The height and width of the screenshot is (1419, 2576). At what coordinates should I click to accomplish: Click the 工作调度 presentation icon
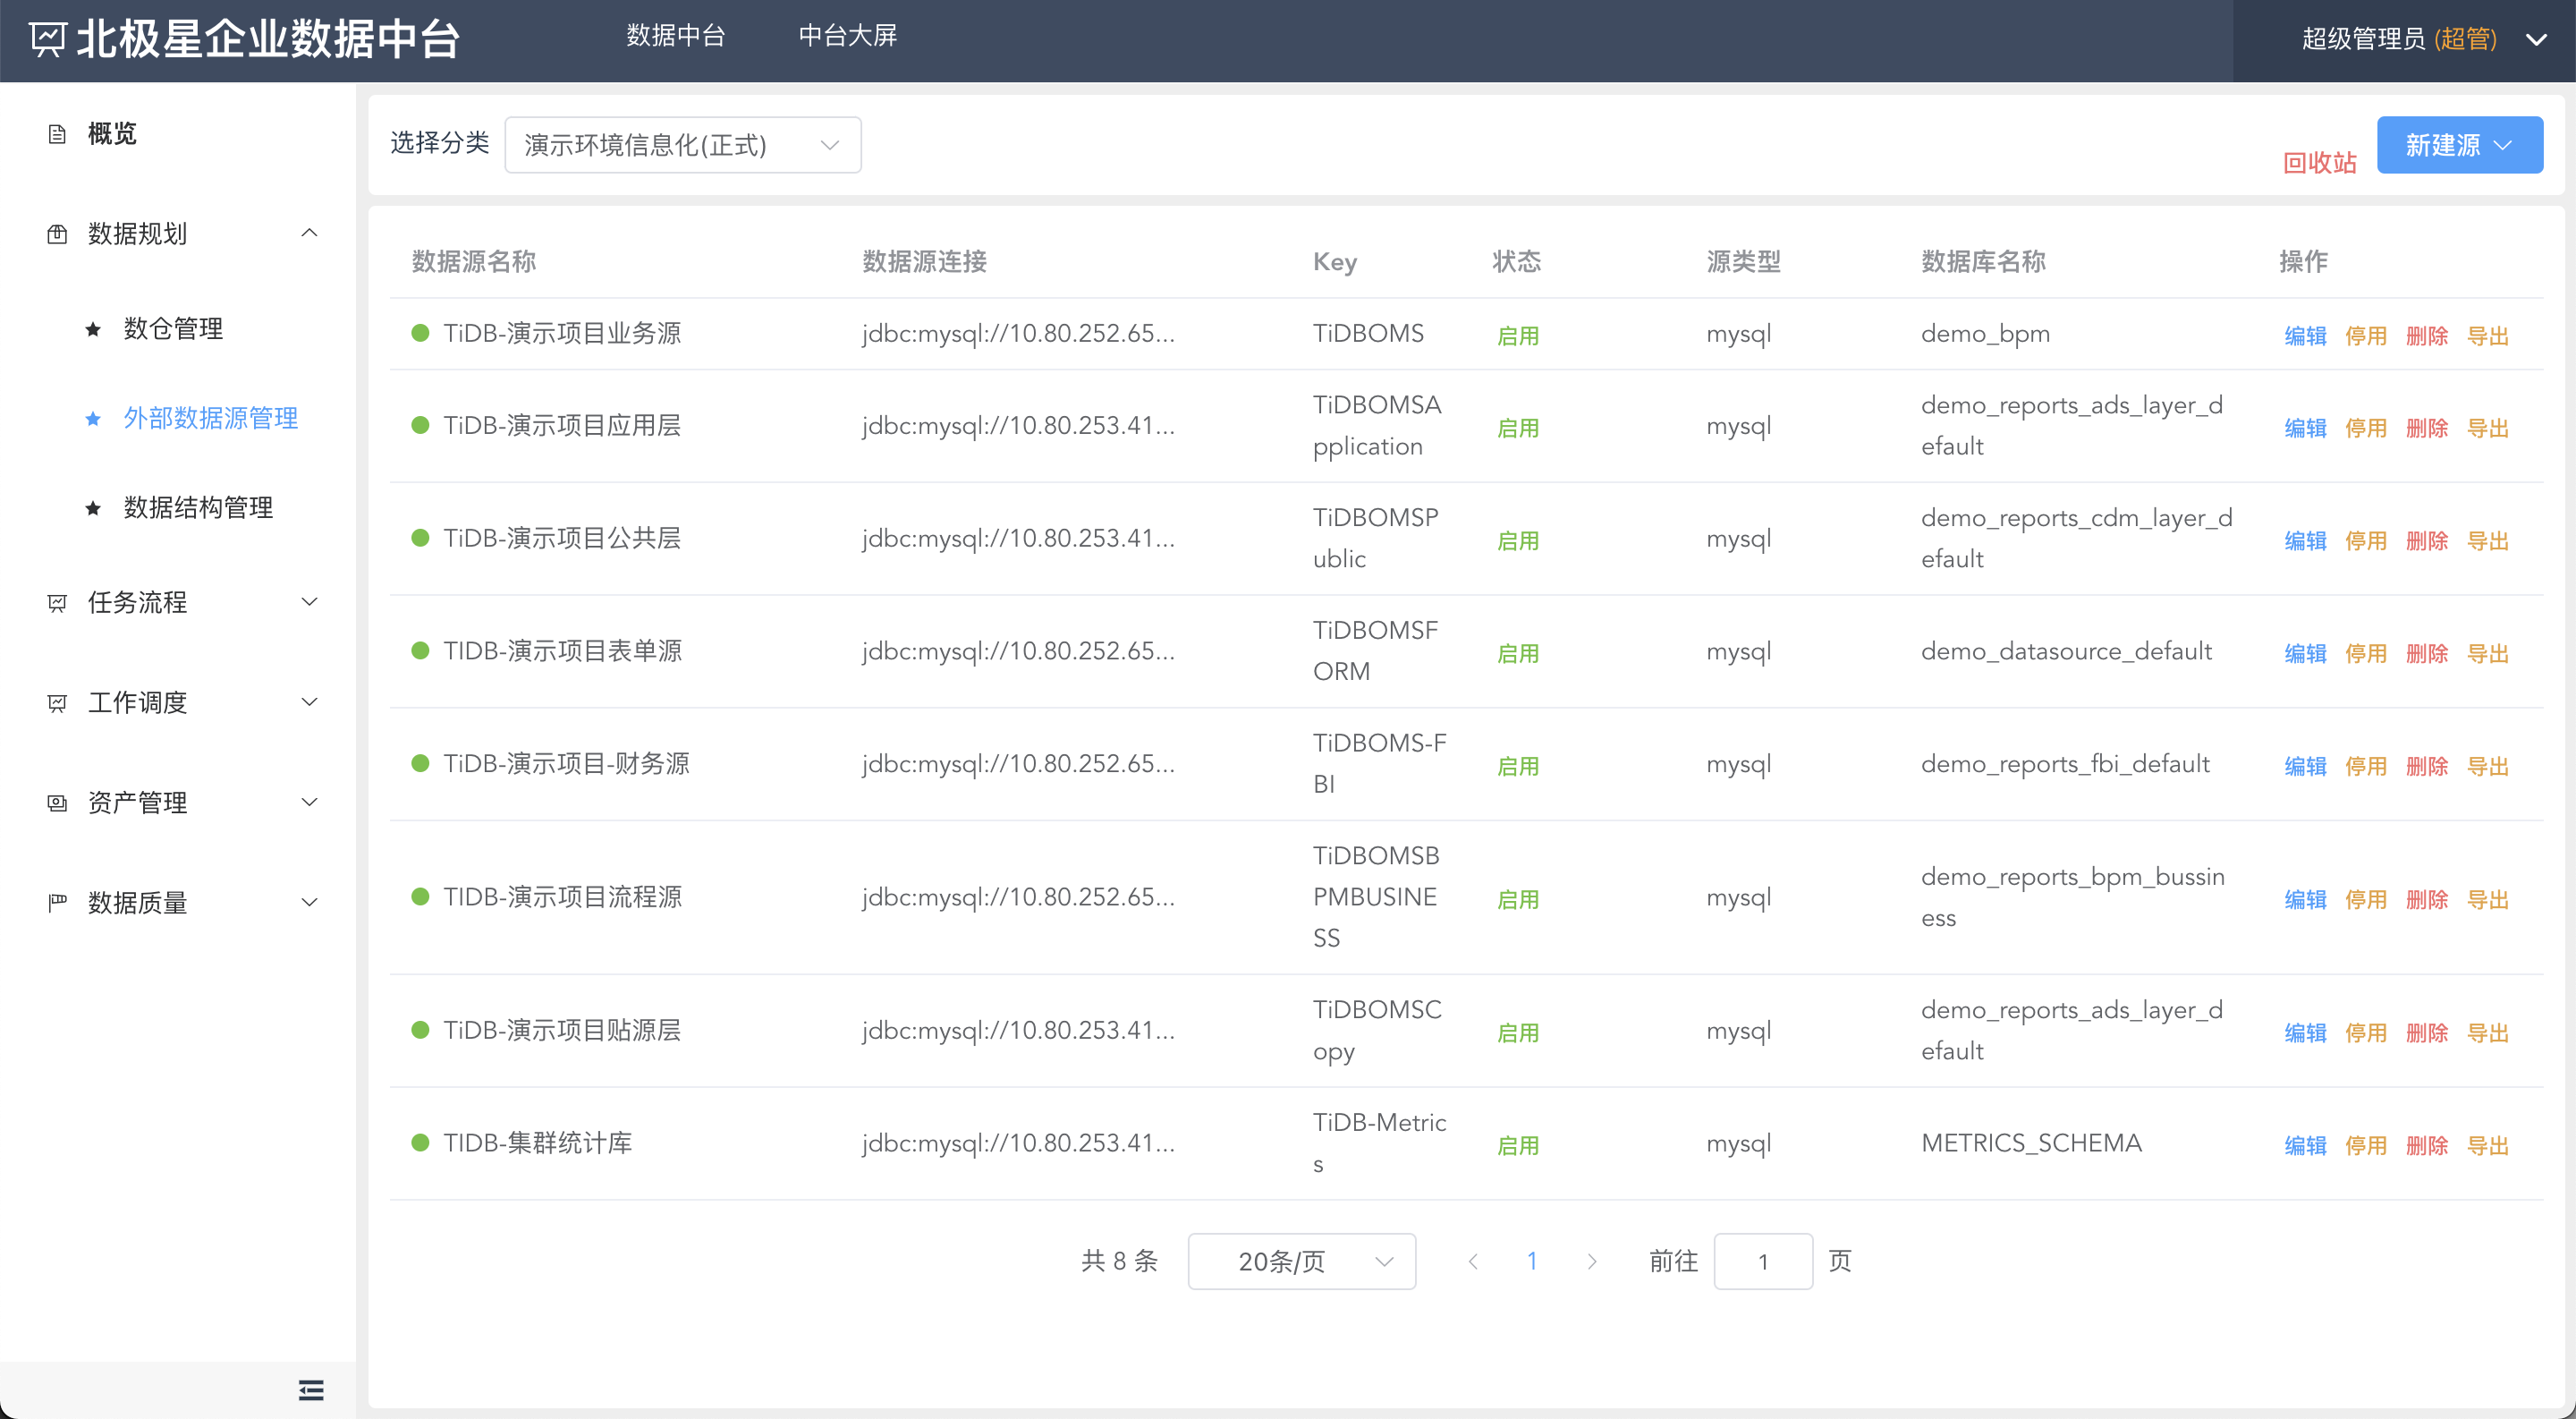57,703
